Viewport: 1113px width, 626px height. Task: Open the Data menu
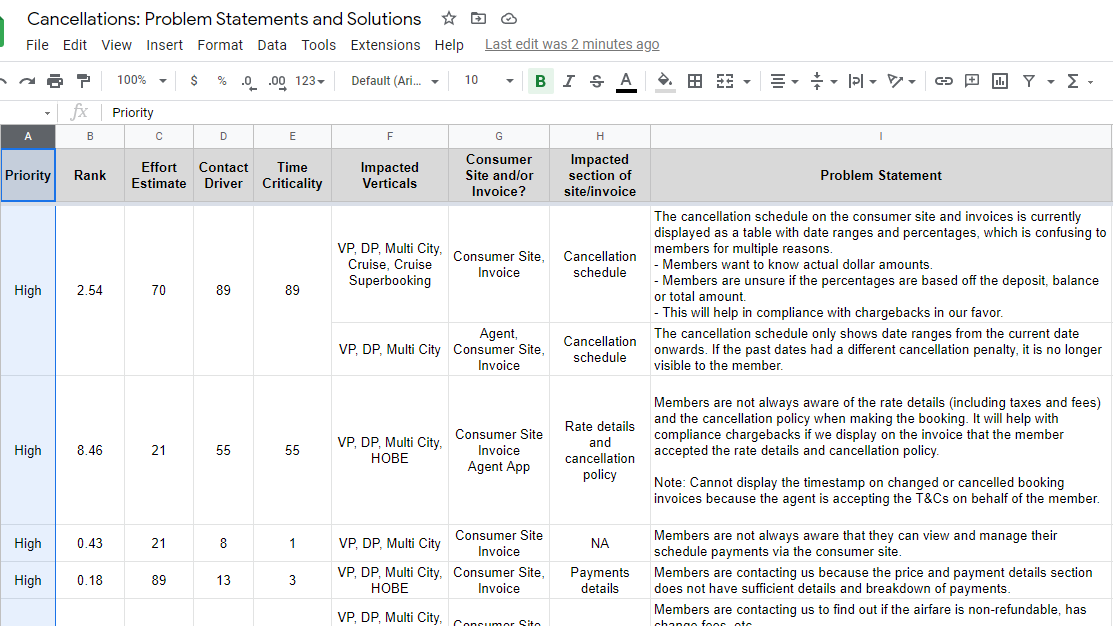(272, 45)
